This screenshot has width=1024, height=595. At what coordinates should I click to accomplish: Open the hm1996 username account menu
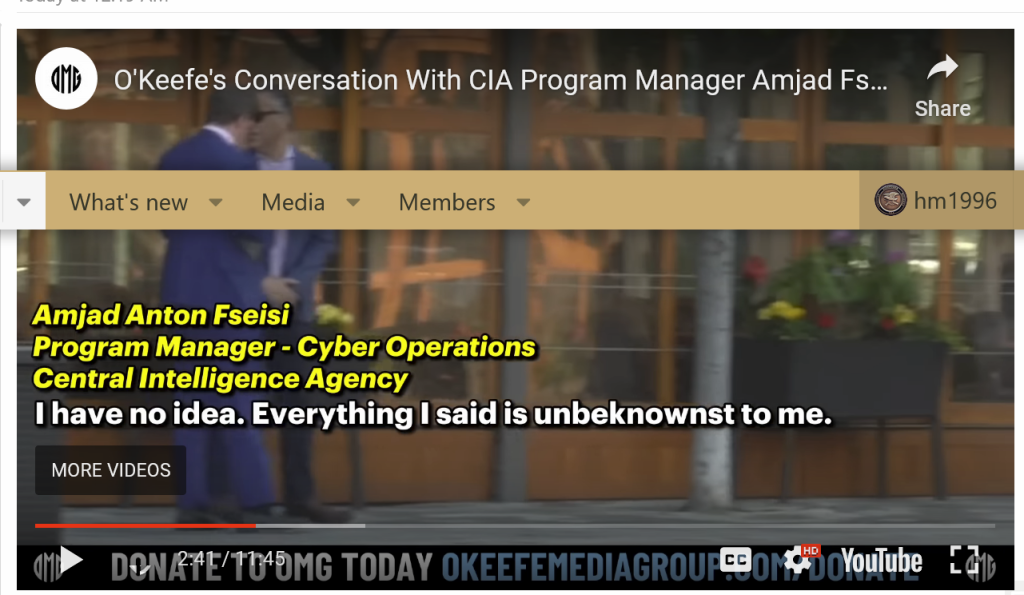pos(955,201)
